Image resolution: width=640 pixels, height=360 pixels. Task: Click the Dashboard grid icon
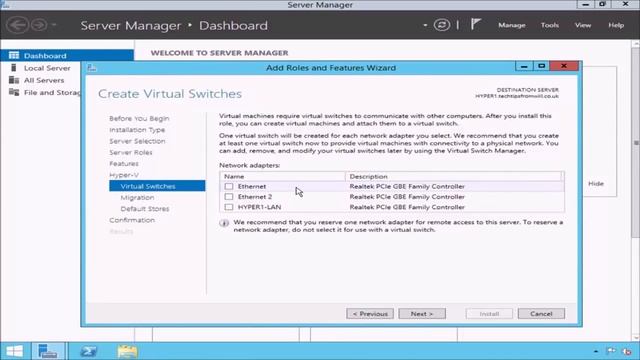(14, 55)
